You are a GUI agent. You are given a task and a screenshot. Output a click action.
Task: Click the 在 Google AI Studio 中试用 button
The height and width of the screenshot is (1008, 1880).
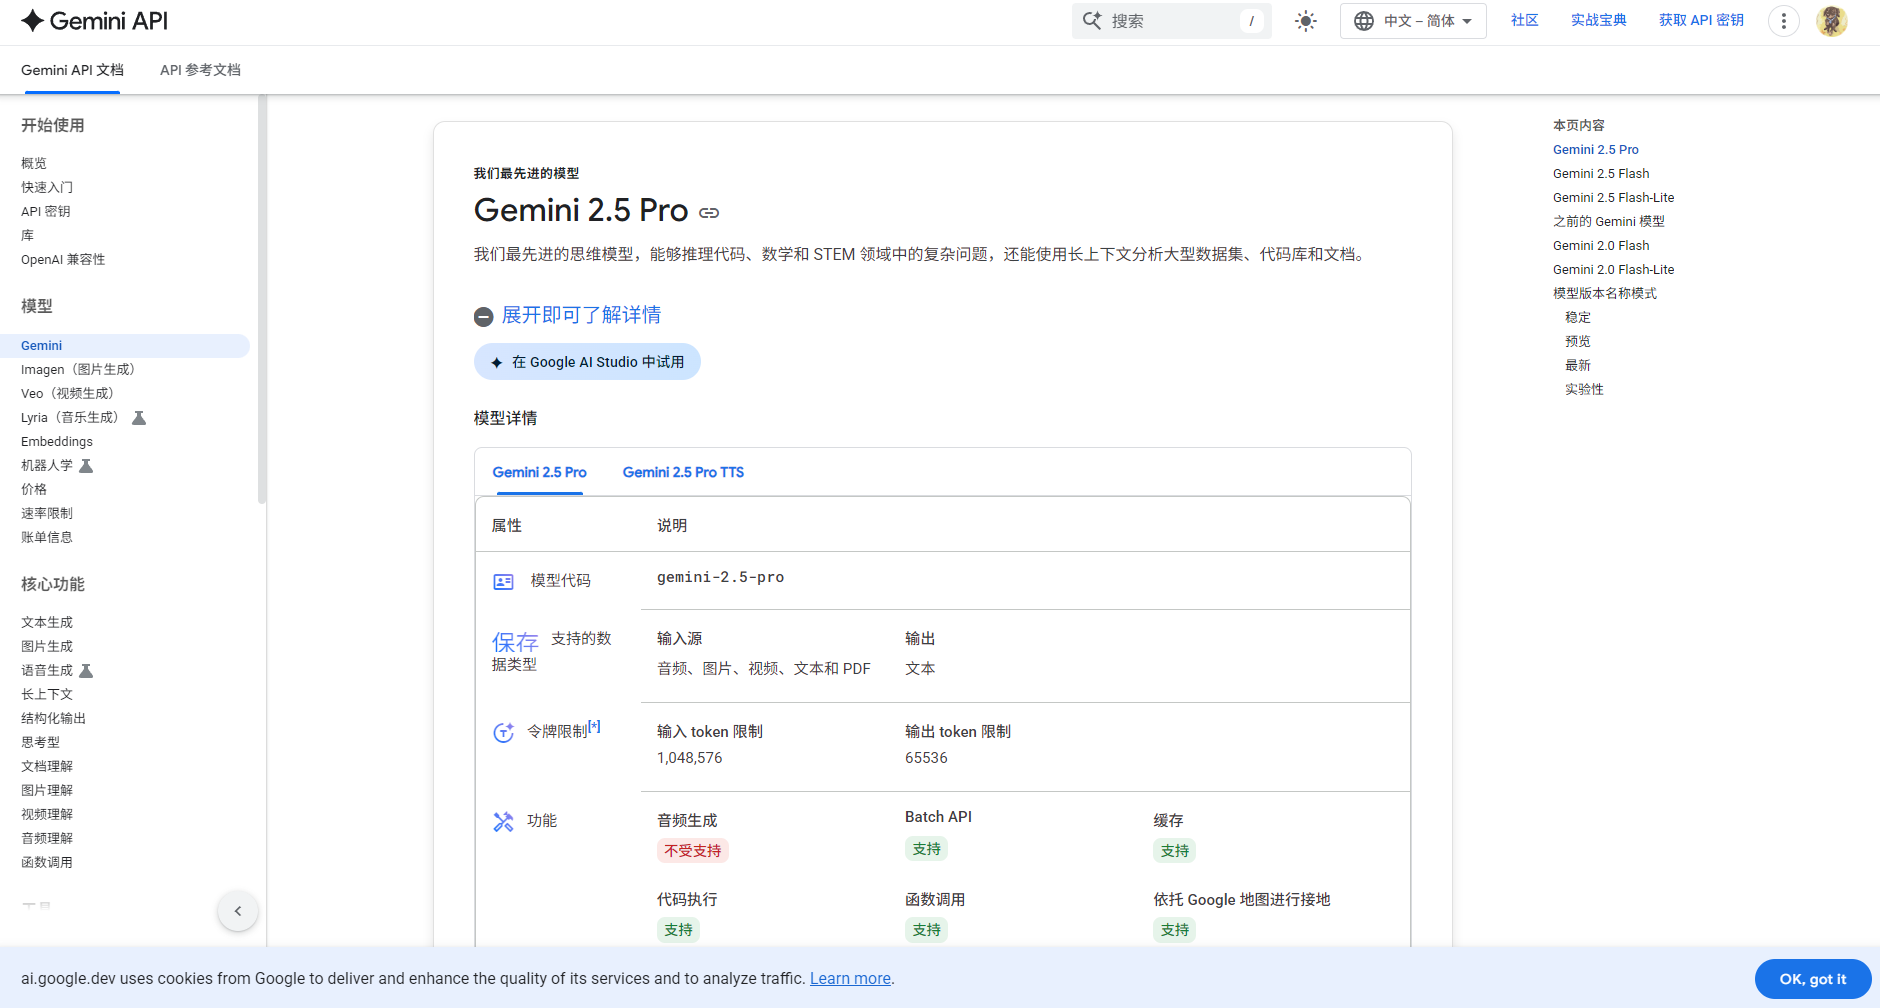point(587,362)
